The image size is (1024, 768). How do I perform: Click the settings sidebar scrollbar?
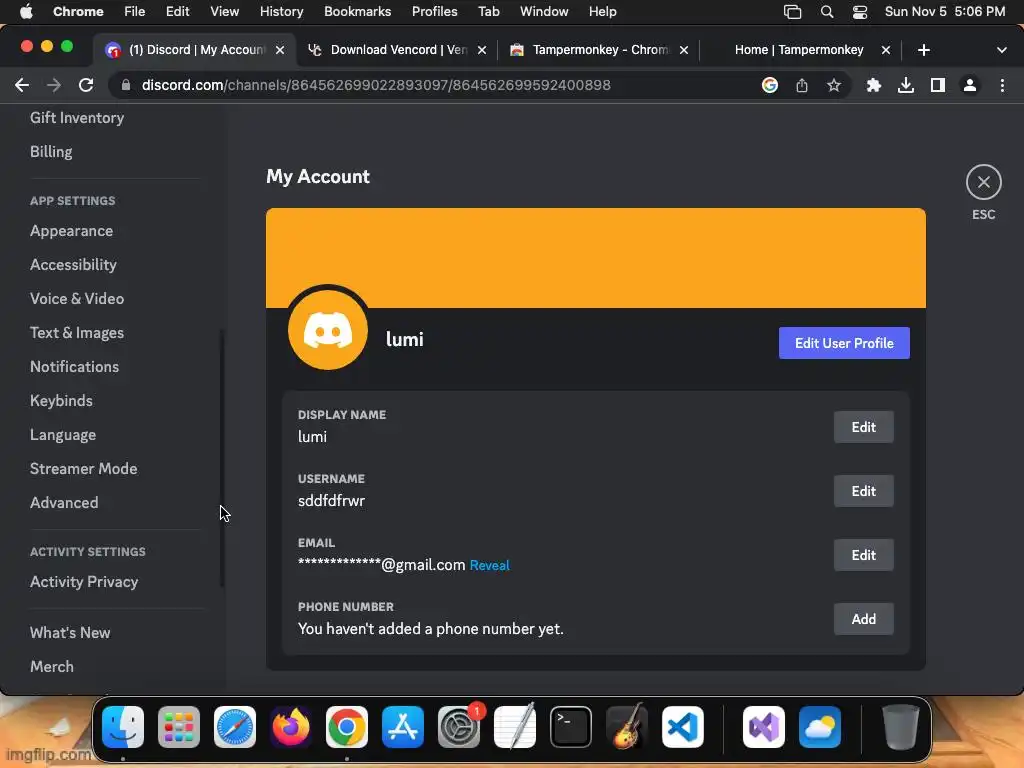222,457
